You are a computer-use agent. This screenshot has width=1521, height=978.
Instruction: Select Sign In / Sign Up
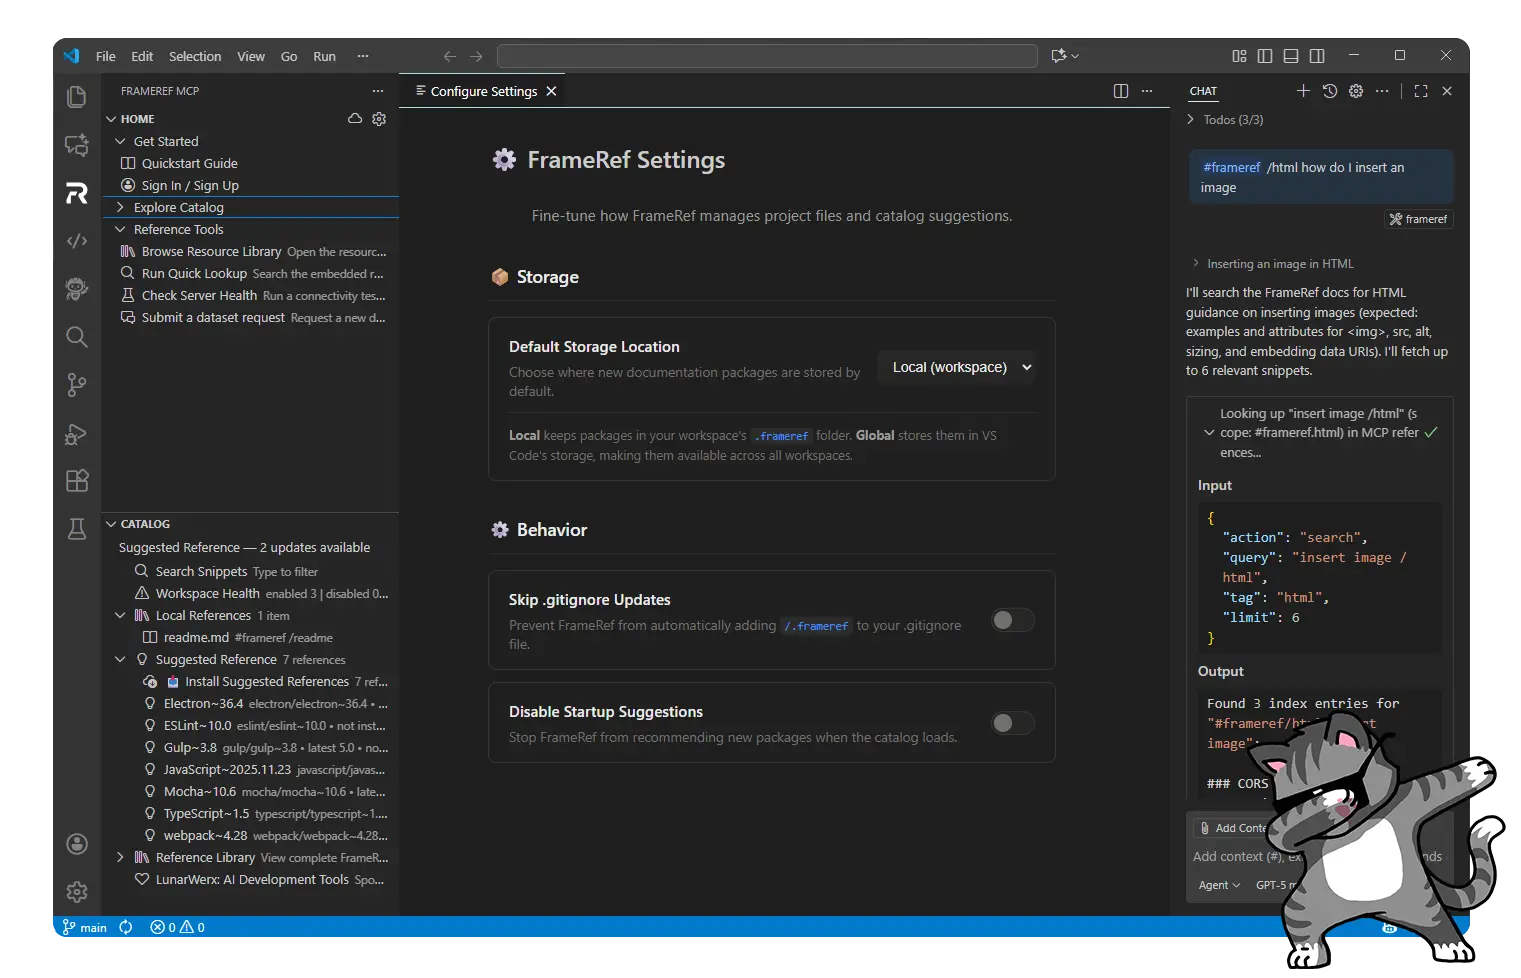tap(190, 185)
